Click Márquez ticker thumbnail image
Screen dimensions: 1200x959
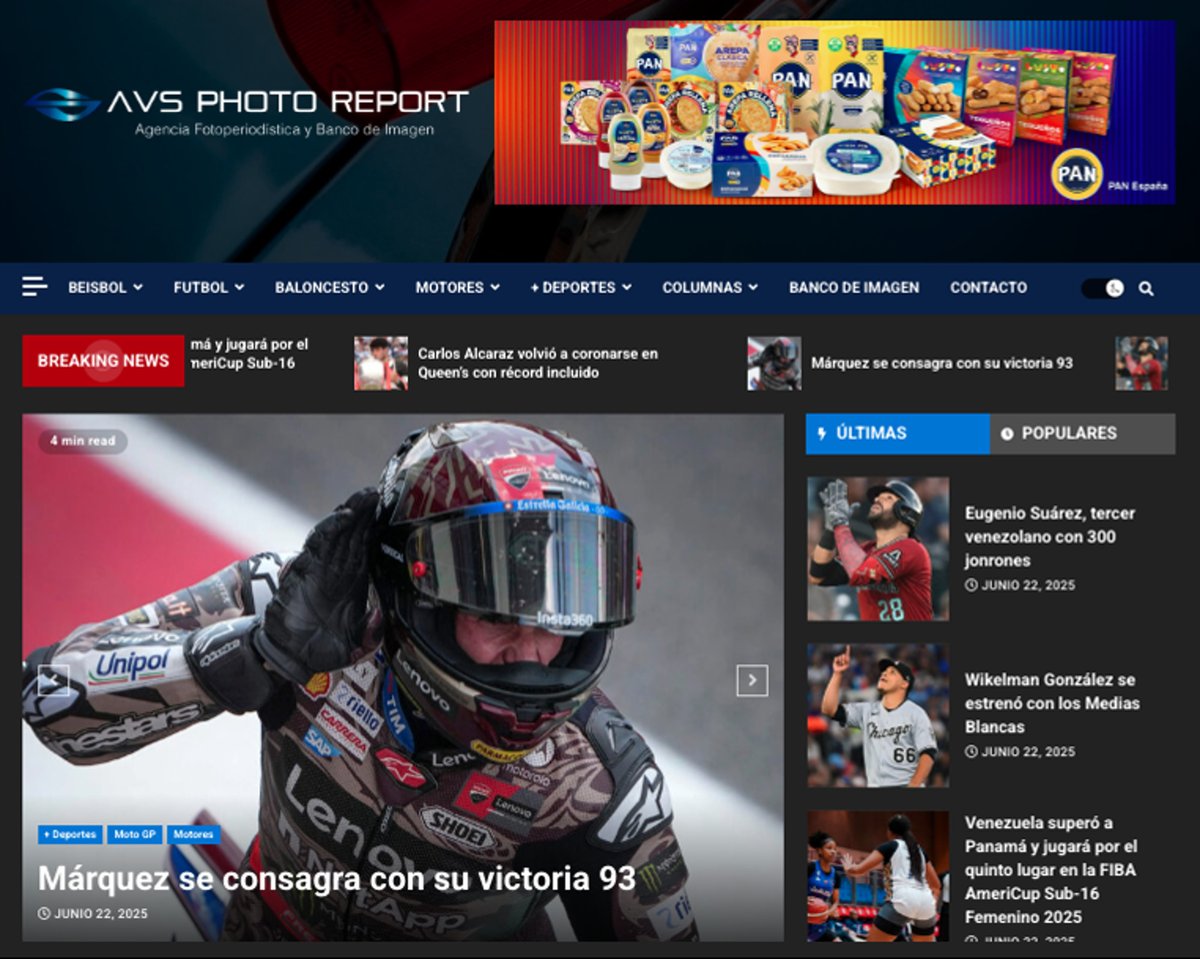pos(774,363)
